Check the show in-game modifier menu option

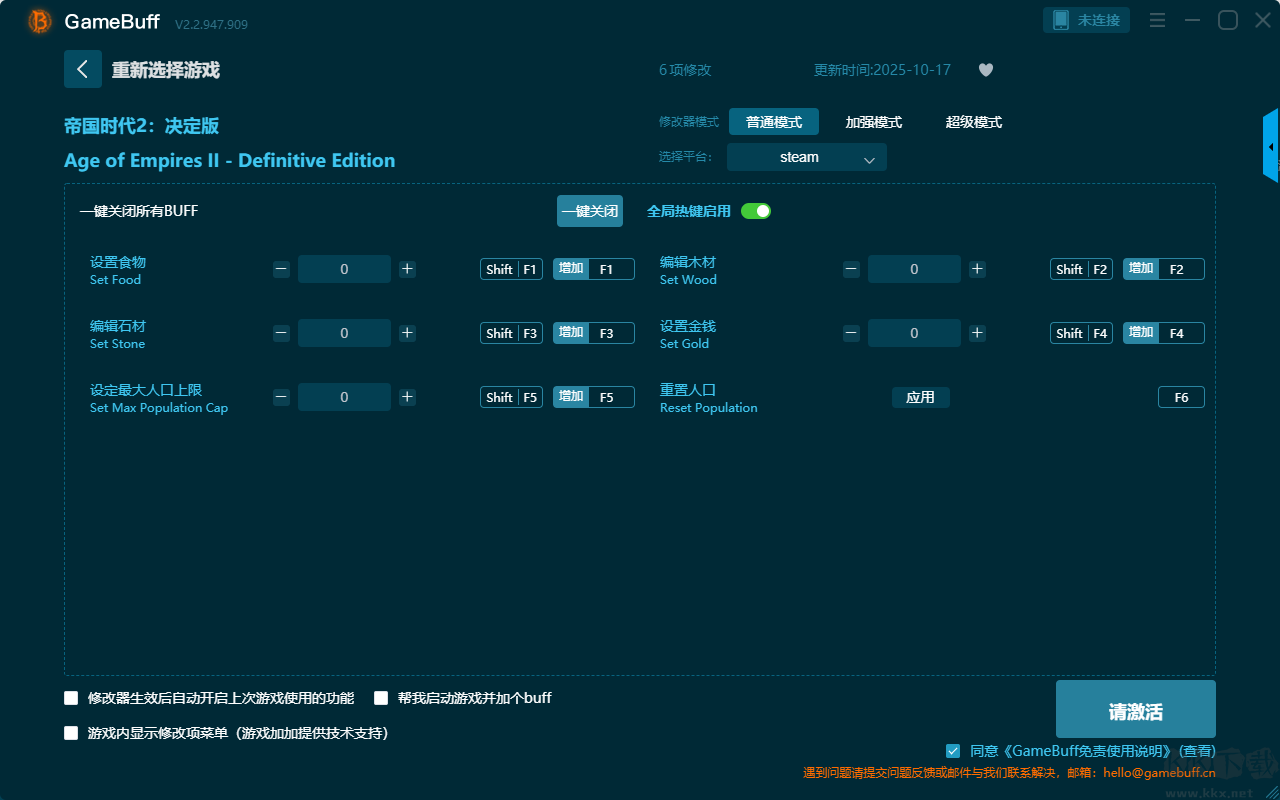[x=71, y=733]
